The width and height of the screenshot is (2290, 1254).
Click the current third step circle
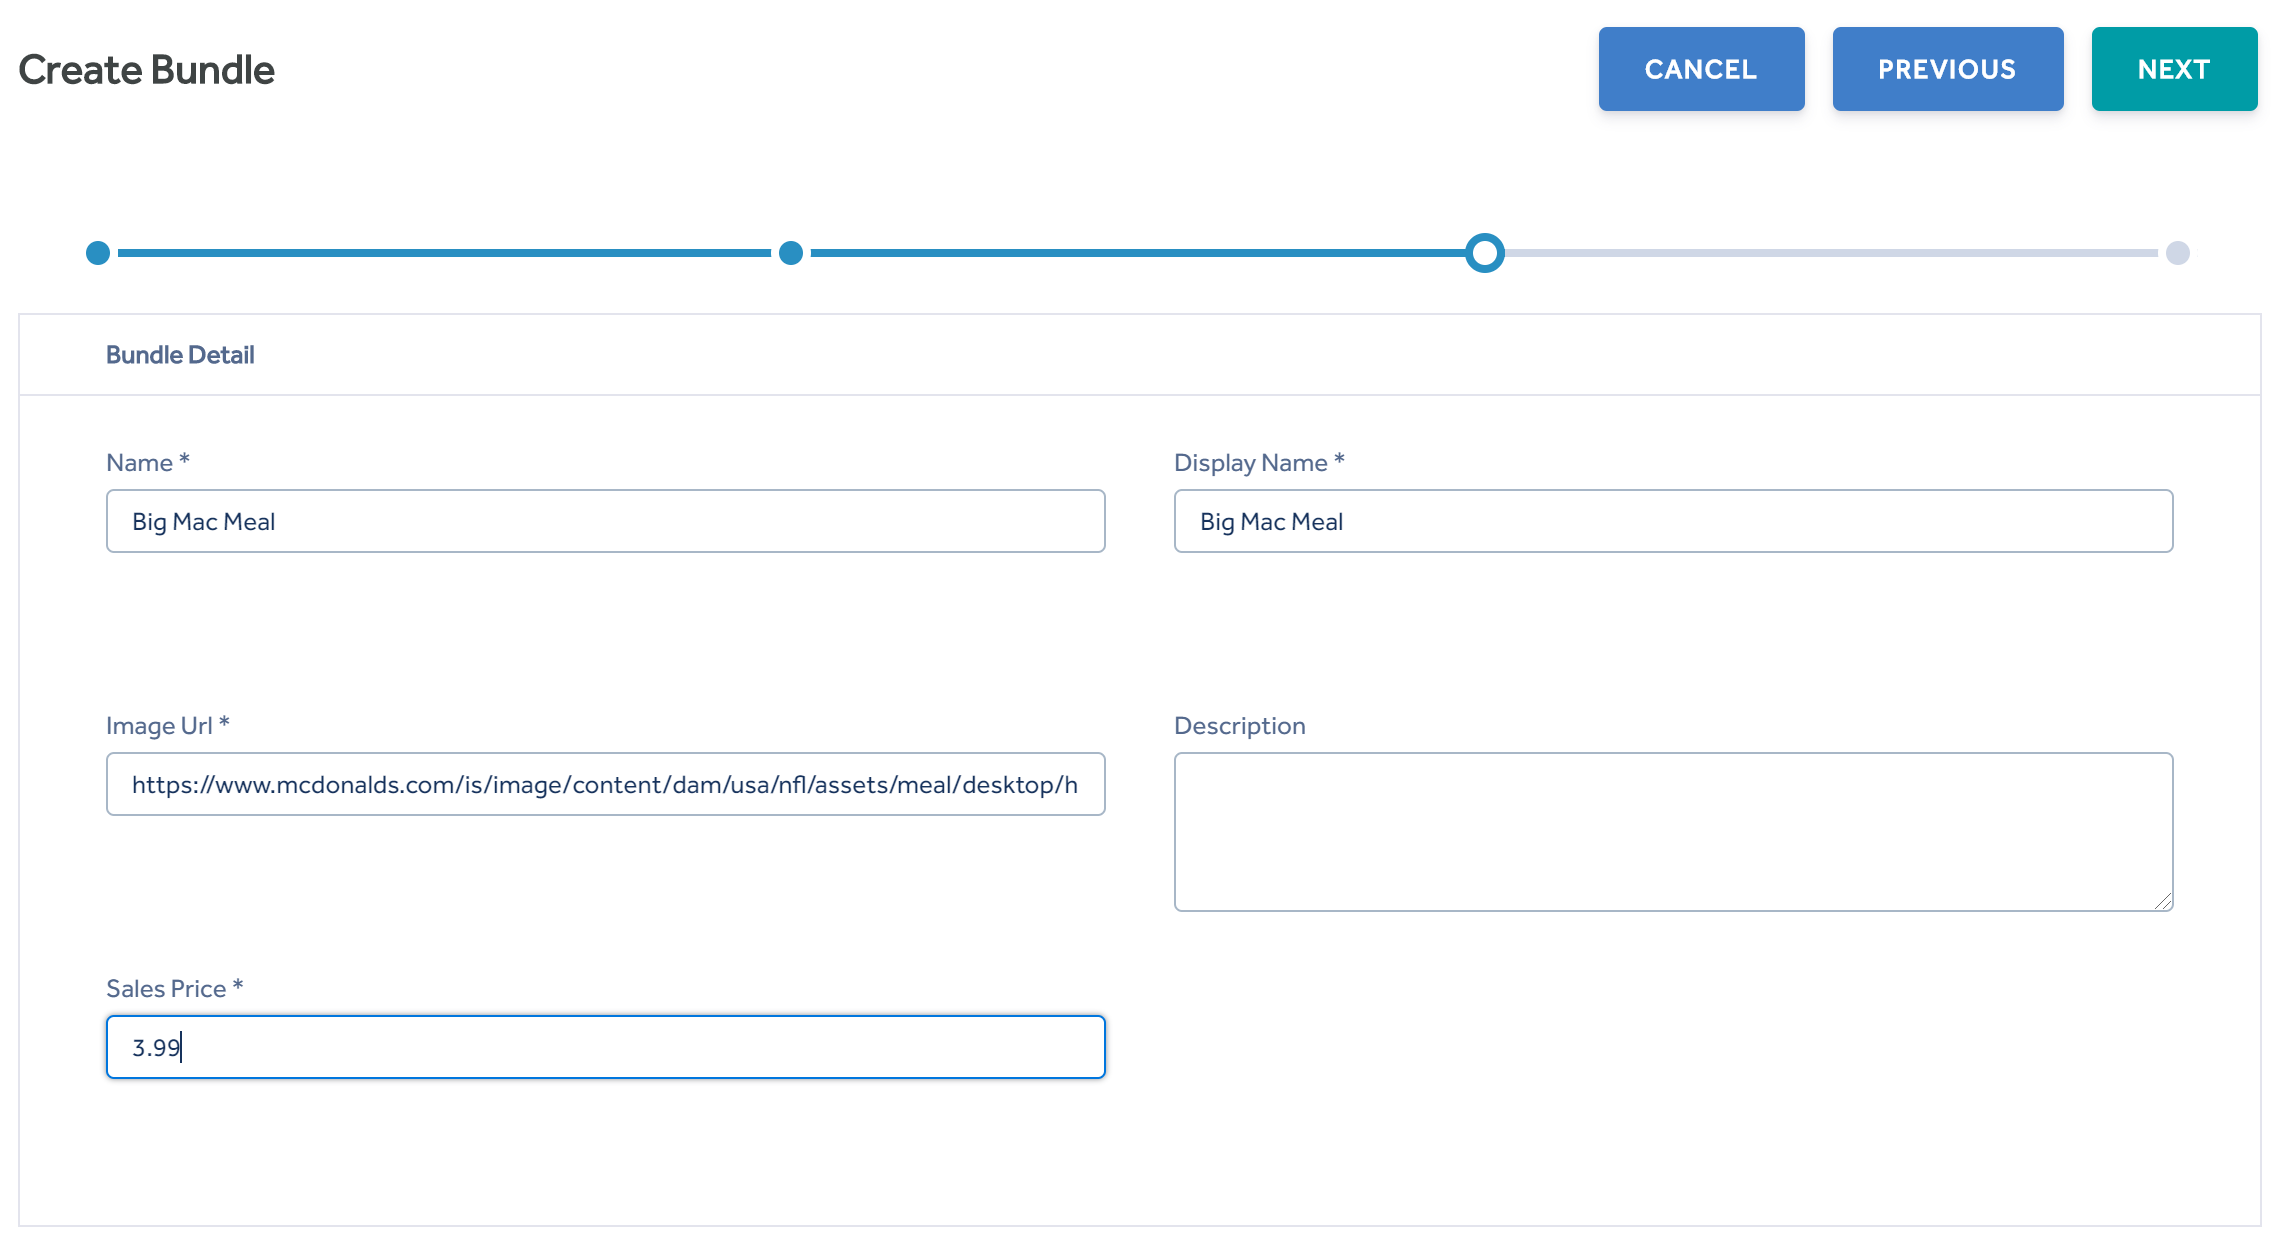1485,253
